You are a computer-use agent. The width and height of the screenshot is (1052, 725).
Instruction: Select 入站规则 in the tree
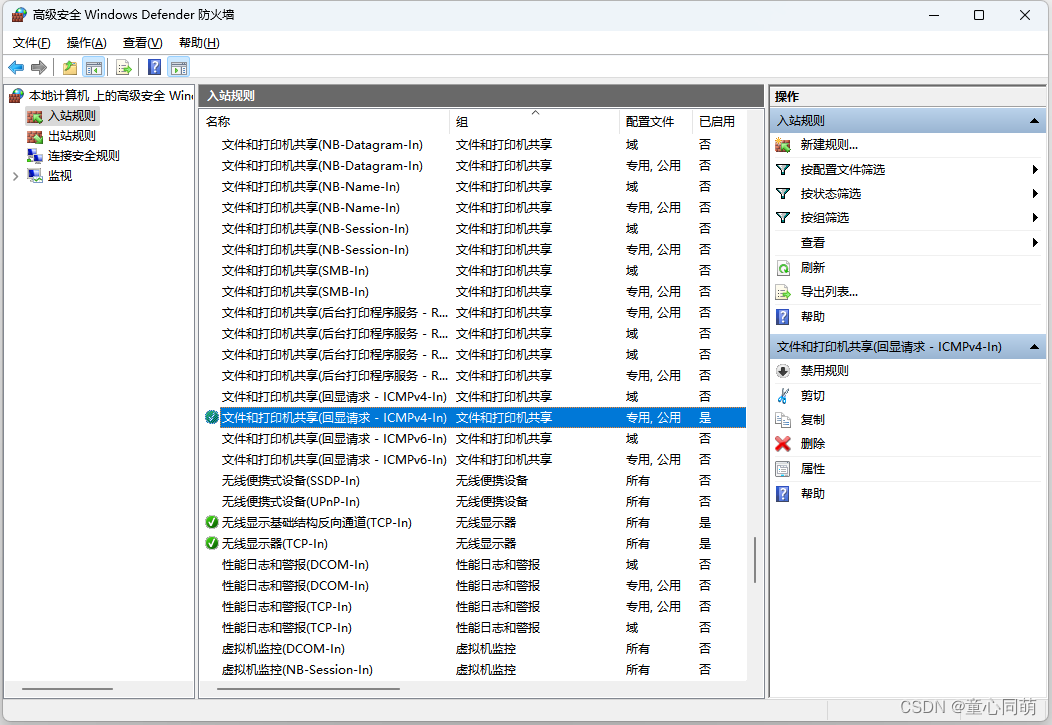coord(72,116)
